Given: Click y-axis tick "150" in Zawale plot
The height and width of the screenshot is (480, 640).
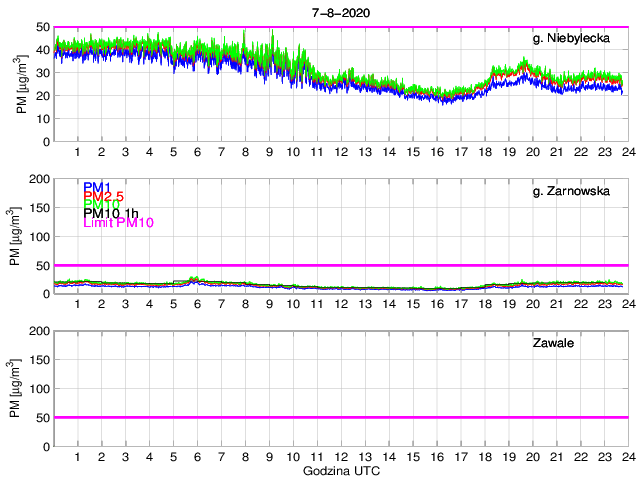Looking at the screenshot, I should pyautogui.click(x=40, y=360).
